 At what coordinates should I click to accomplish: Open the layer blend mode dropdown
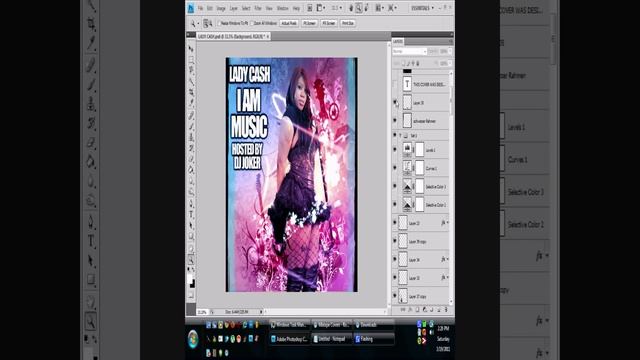pos(409,51)
